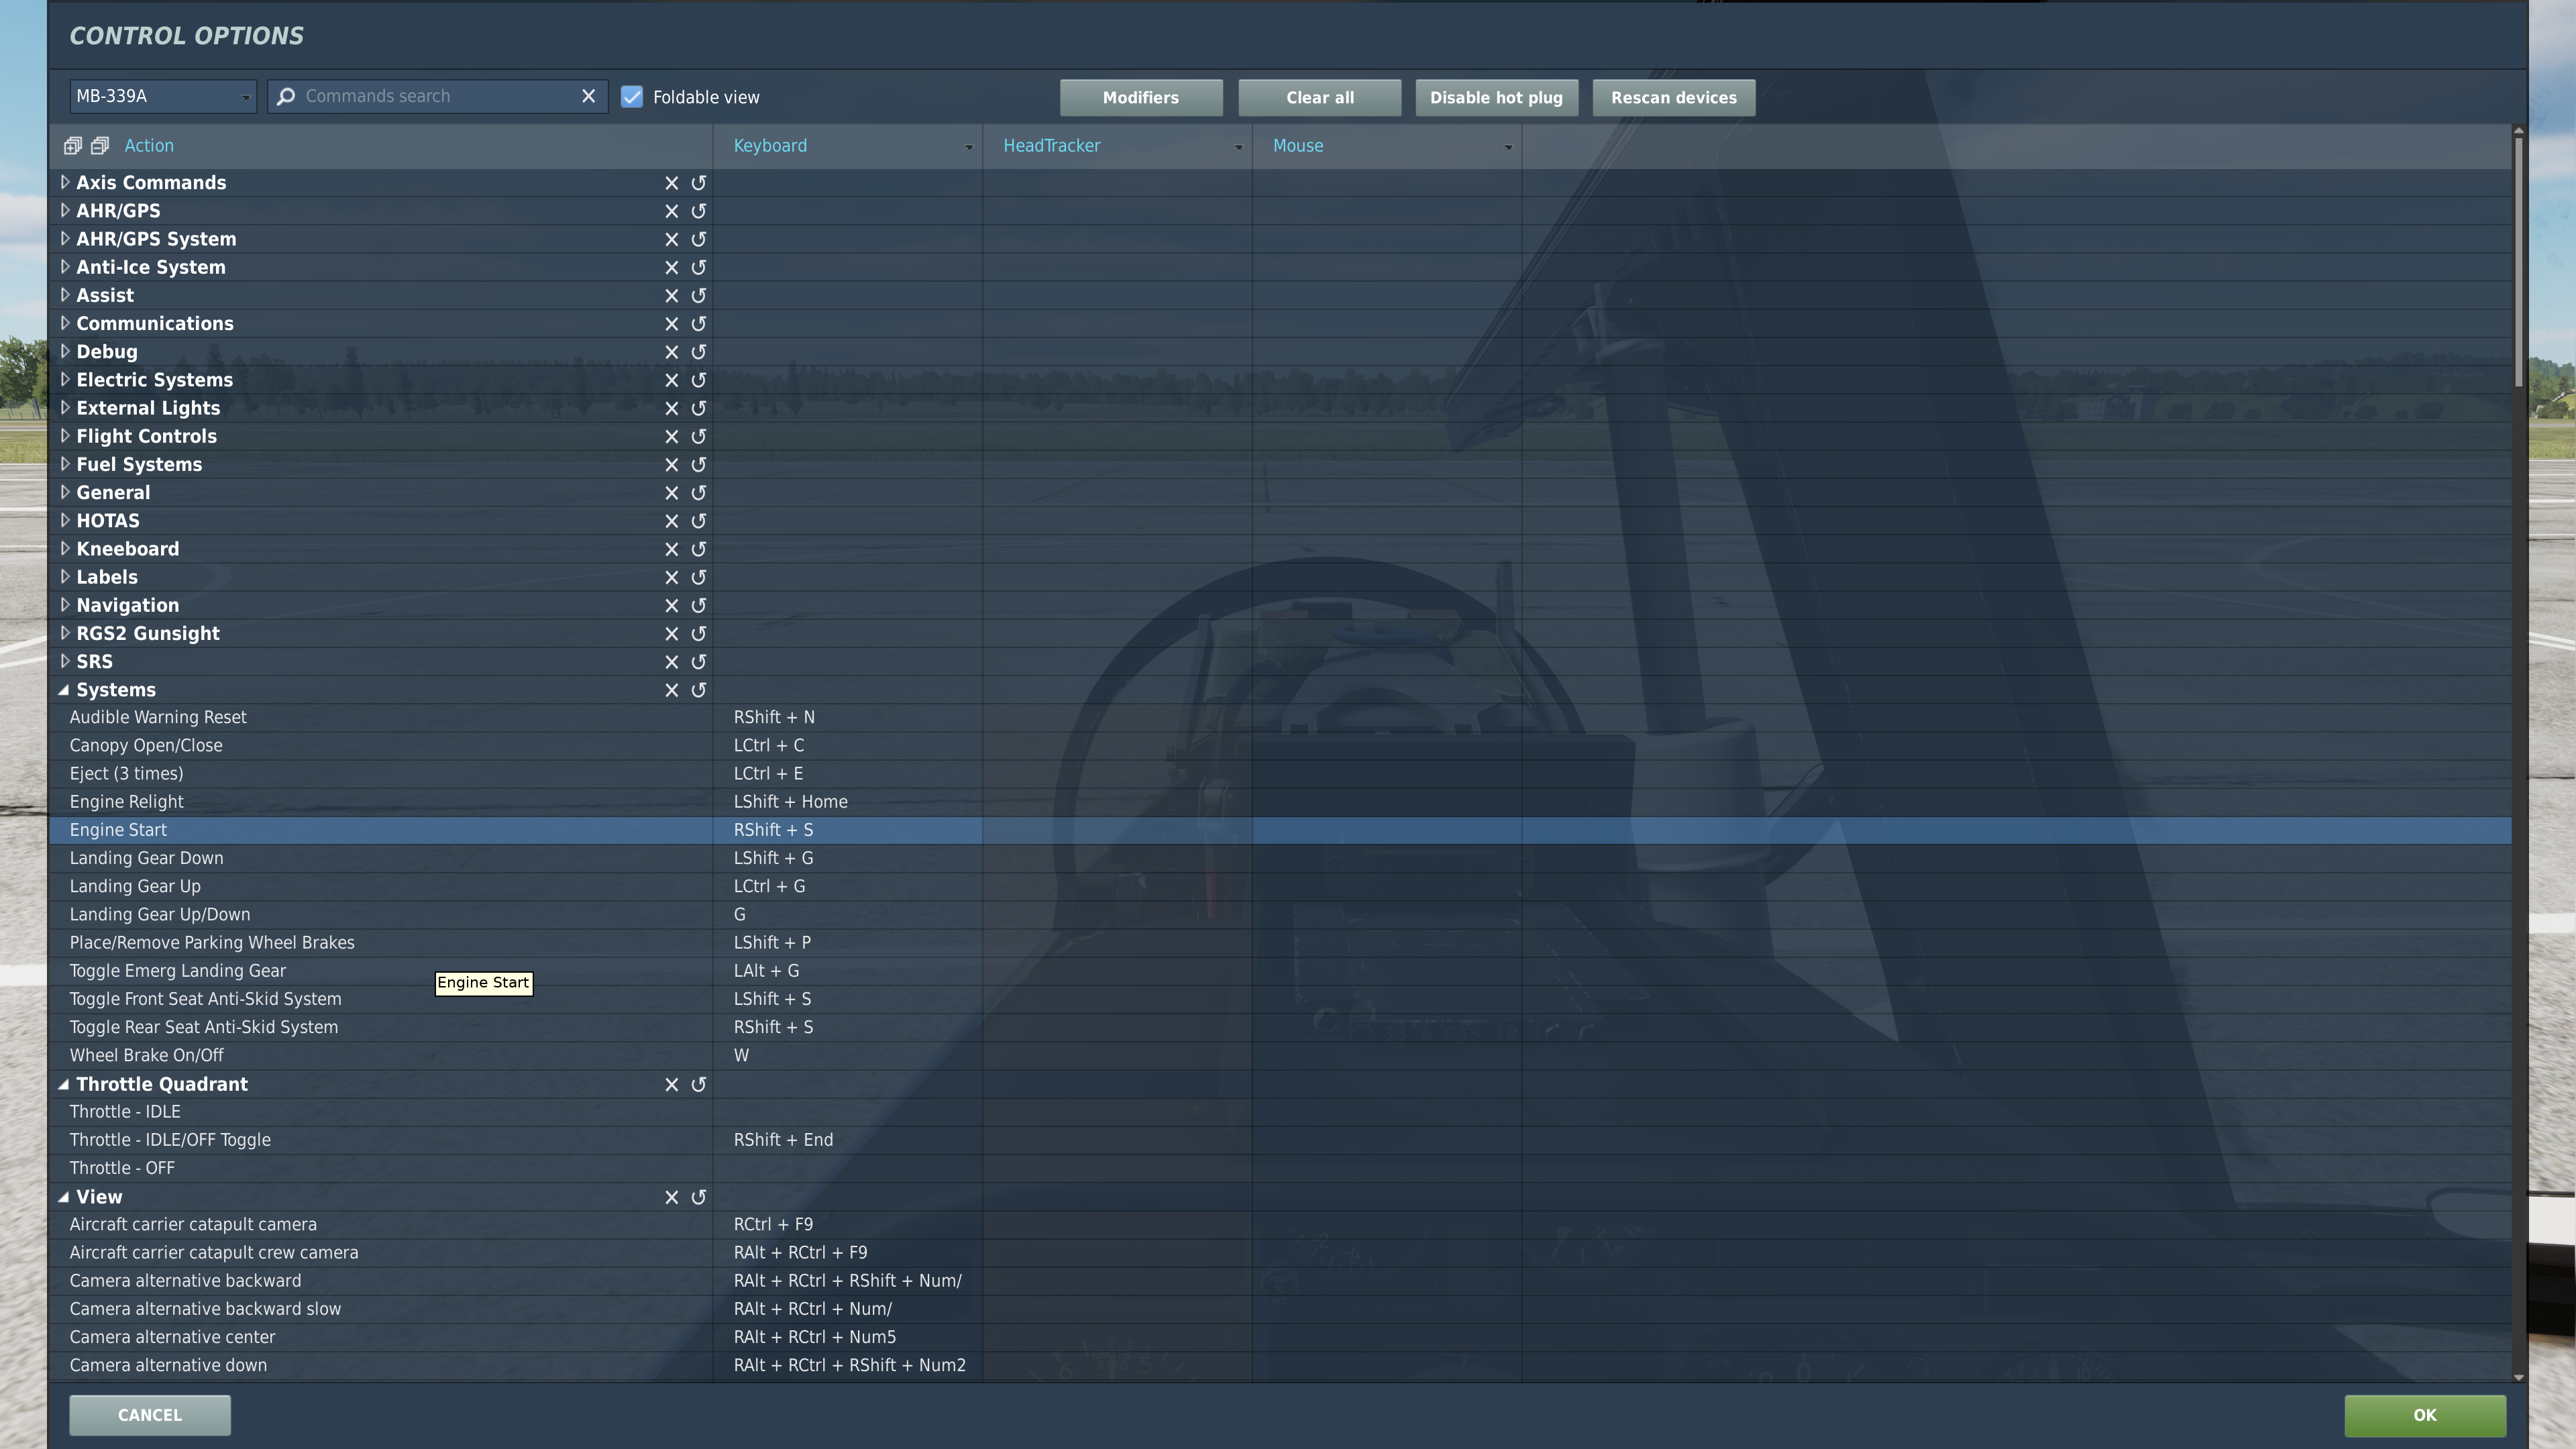The width and height of the screenshot is (2576, 1449).
Task: Select Audible Warning Reset action row
Action: coord(1280,718)
